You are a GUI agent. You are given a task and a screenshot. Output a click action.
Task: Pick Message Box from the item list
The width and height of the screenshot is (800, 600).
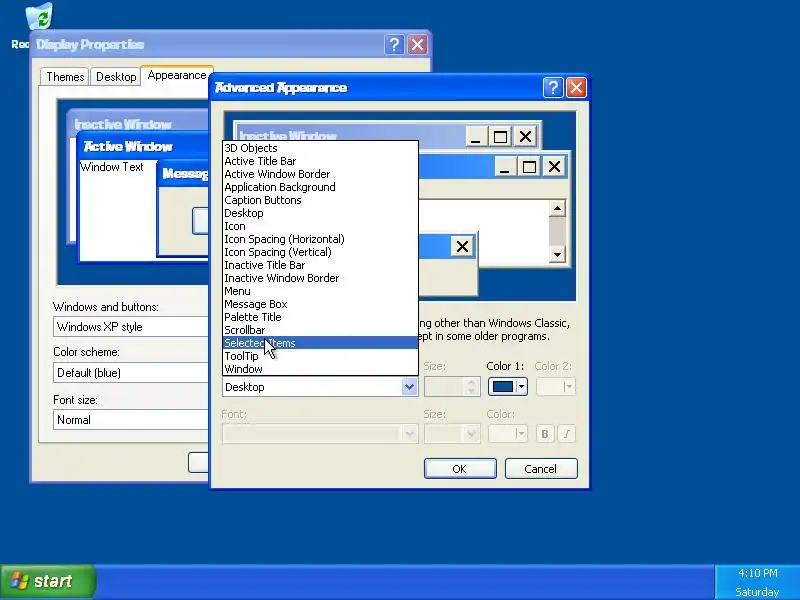pos(320,304)
